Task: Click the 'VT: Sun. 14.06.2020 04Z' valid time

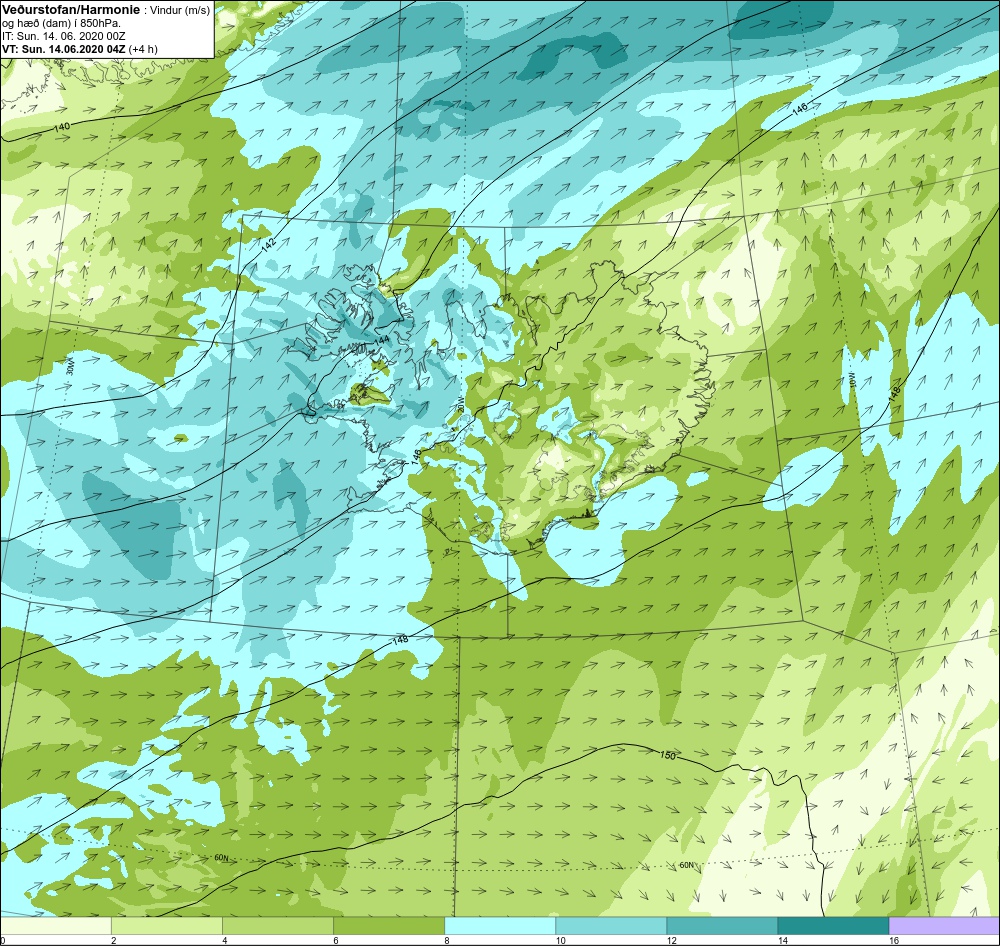Action: [x=64, y=49]
